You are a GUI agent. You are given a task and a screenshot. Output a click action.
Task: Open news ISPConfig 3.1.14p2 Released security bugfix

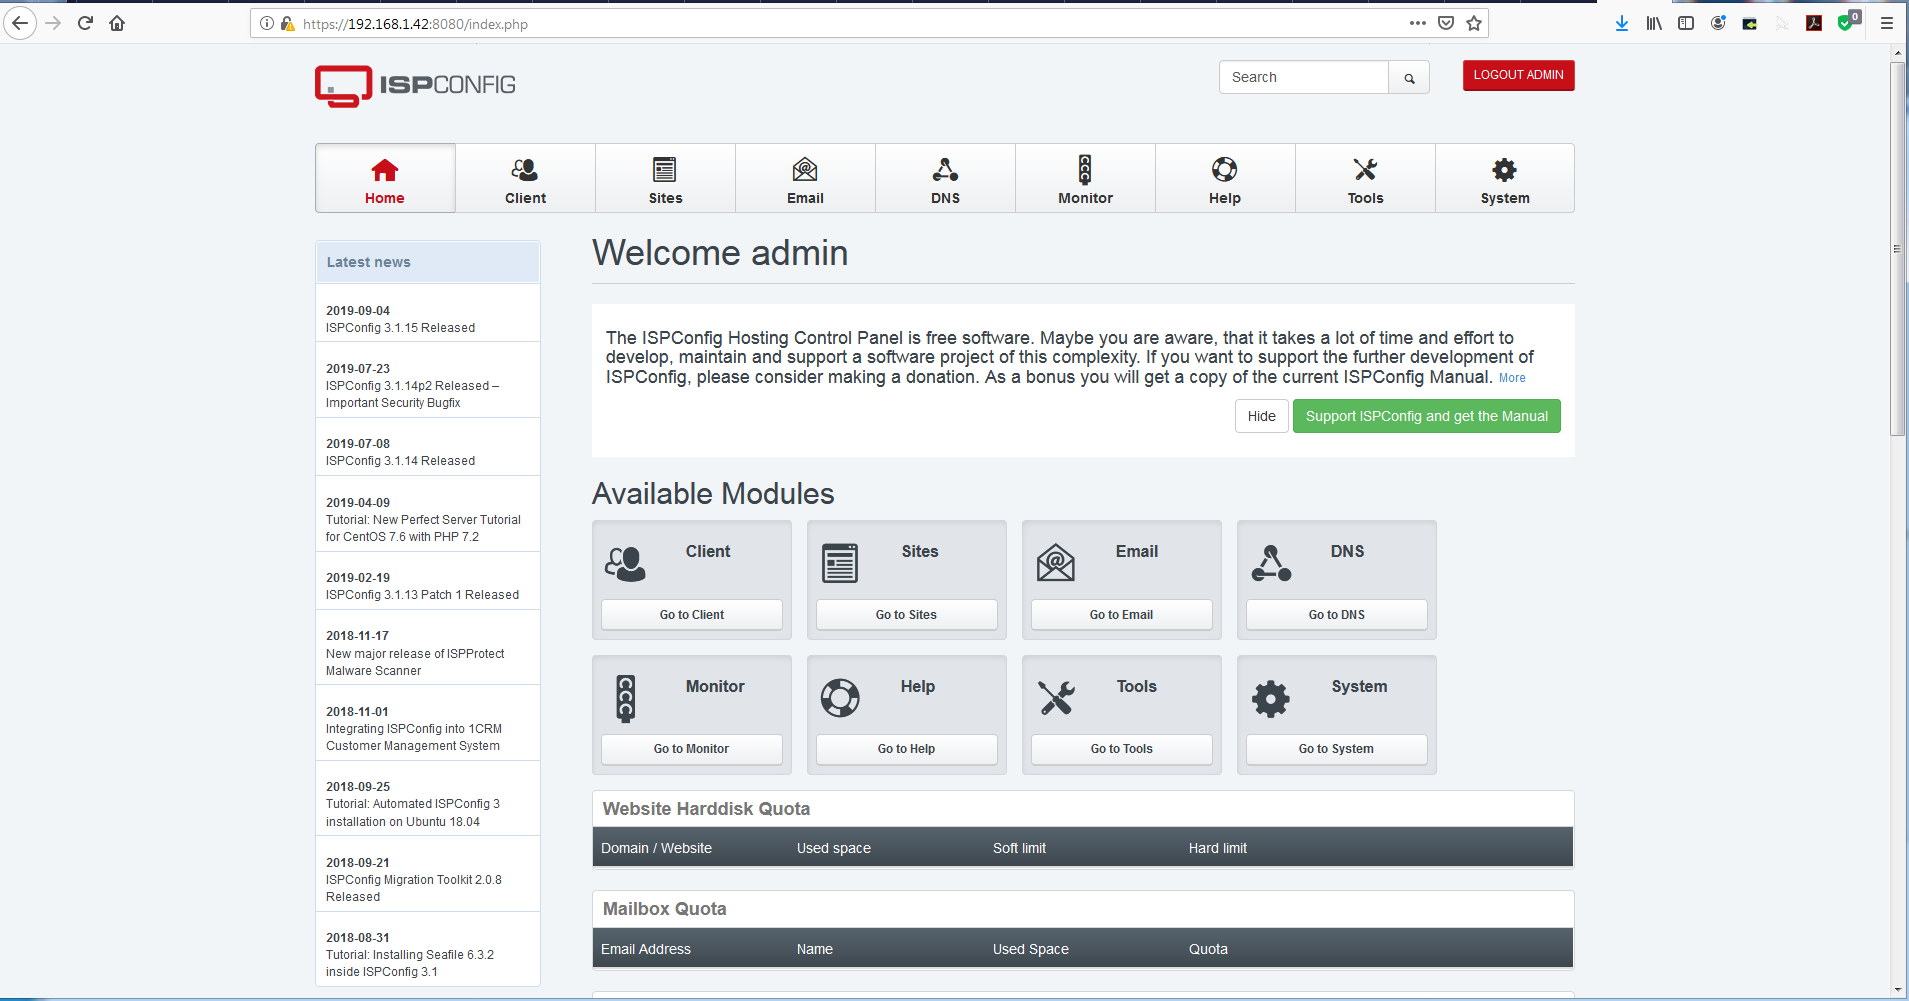(x=412, y=394)
